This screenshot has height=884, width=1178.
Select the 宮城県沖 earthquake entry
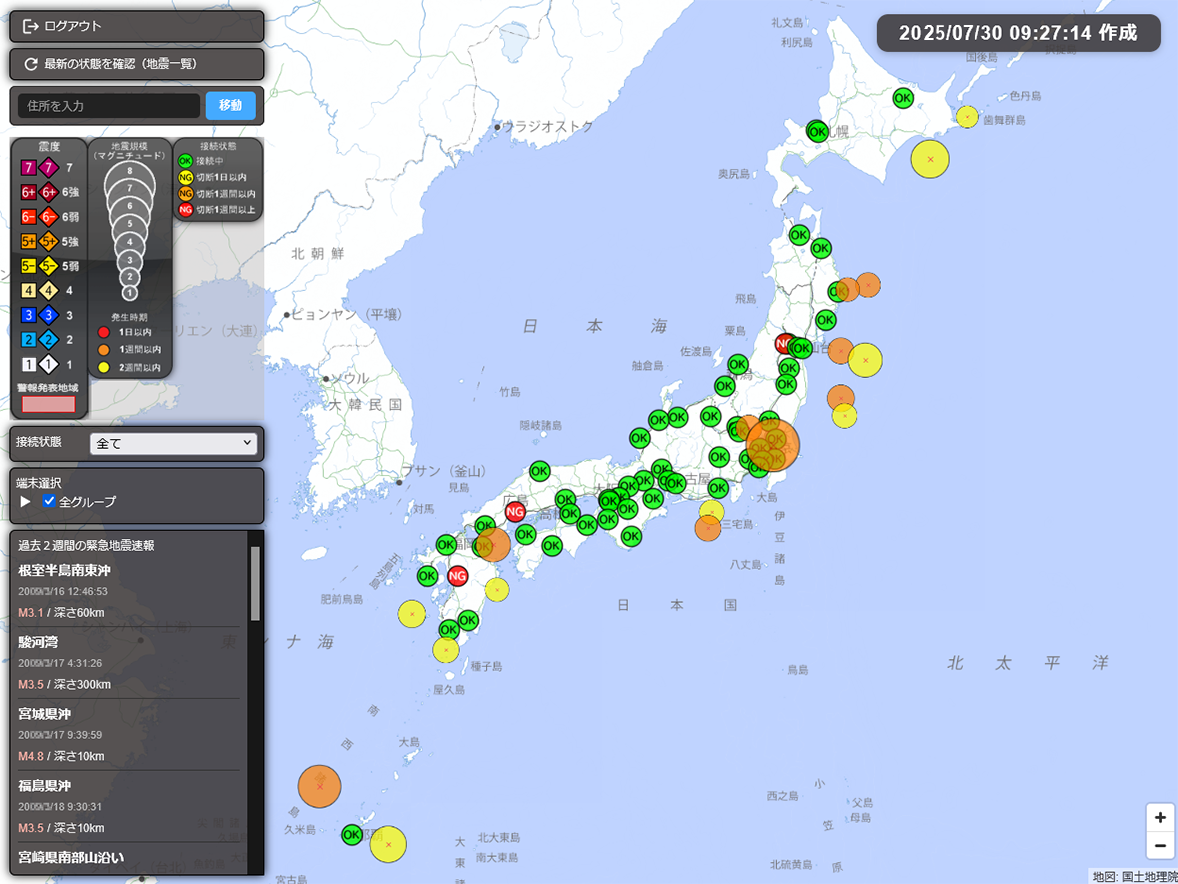[x=128, y=735]
